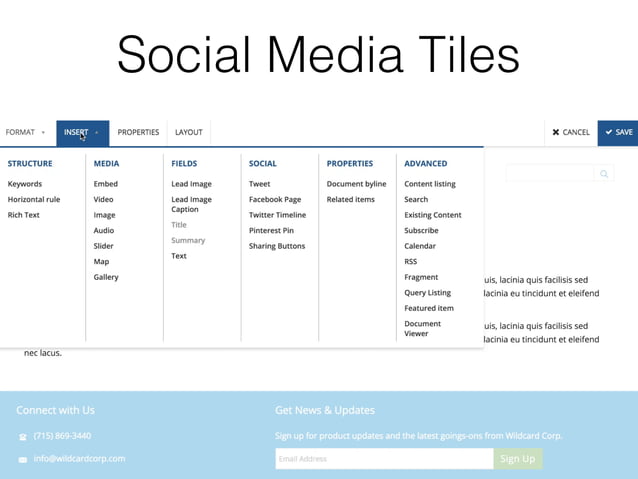The image size is (638, 479).
Task: Select Audio in the Media column
Action: pos(104,230)
